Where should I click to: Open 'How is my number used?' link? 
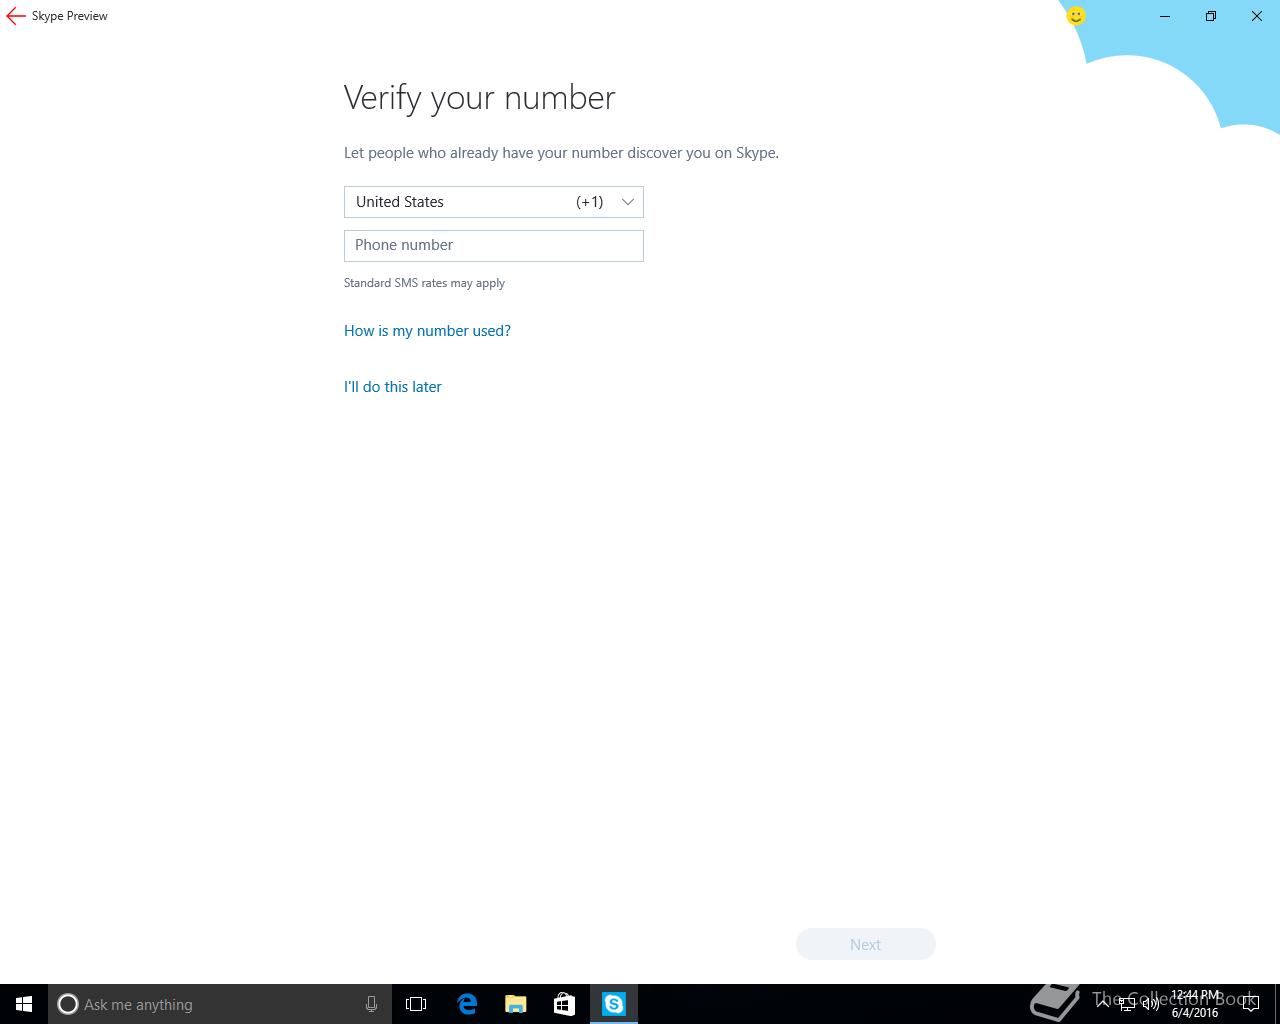[x=427, y=331]
